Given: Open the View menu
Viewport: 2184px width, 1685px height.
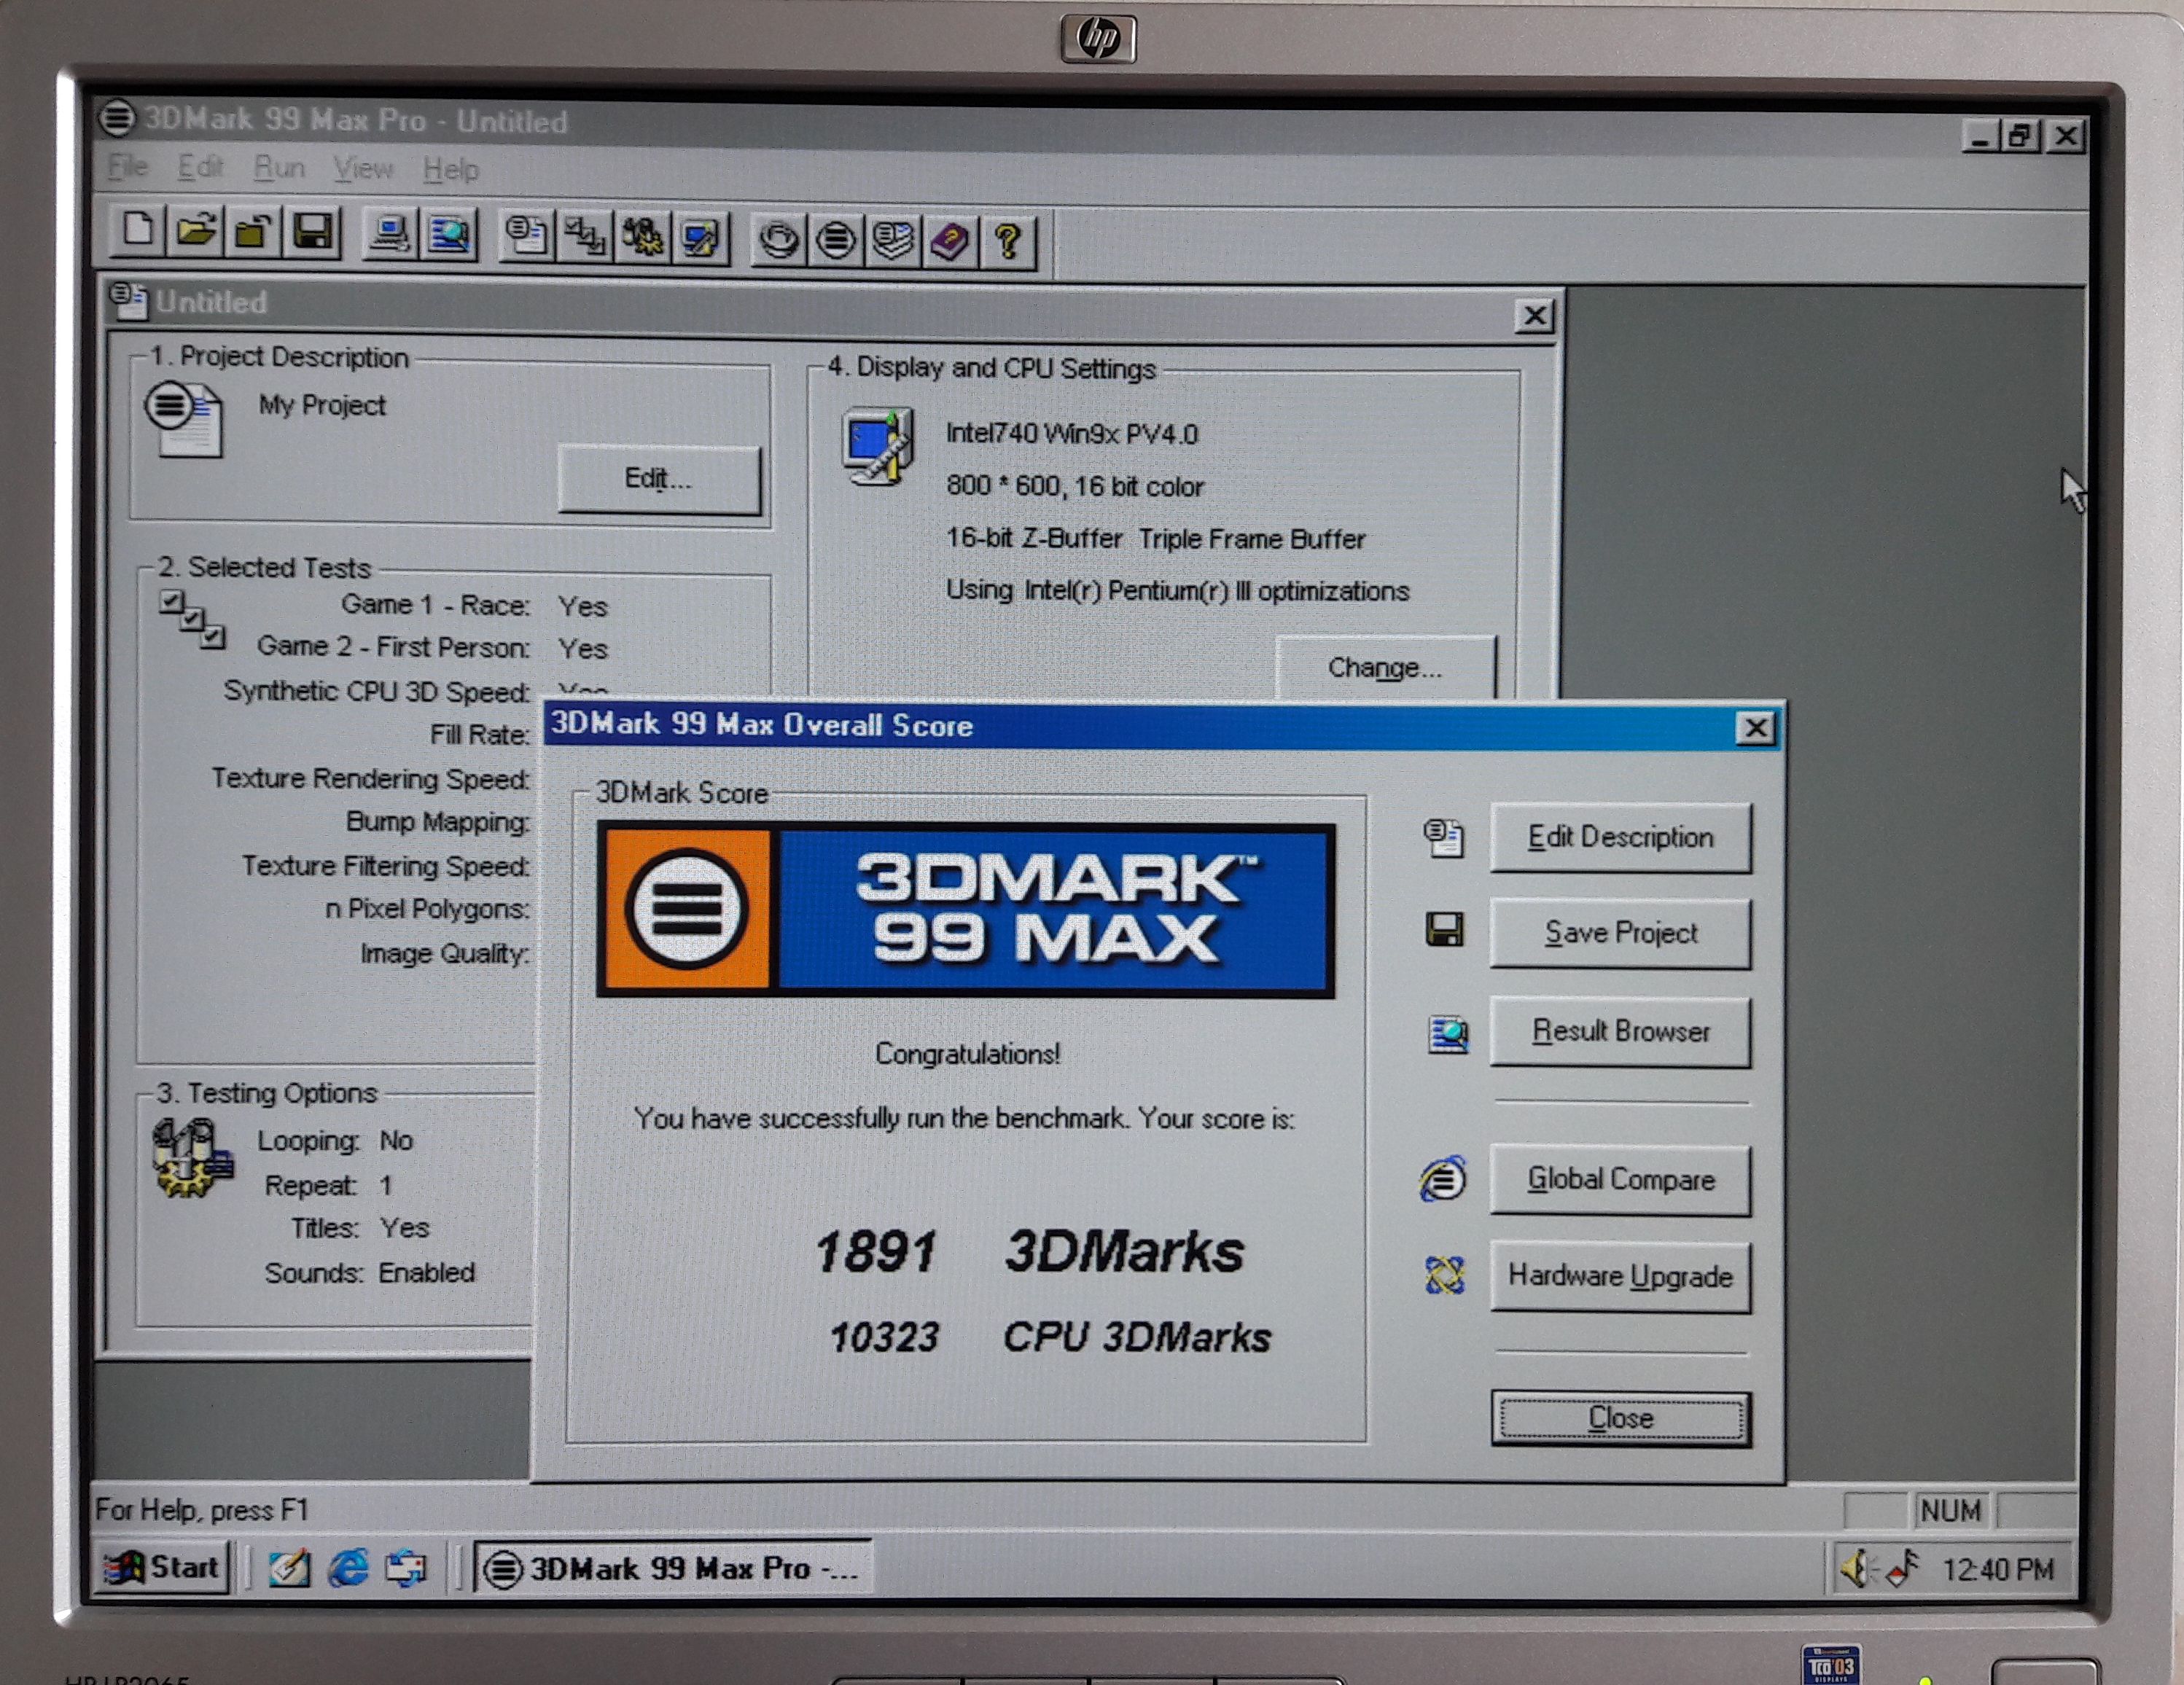Looking at the screenshot, I should [x=363, y=169].
